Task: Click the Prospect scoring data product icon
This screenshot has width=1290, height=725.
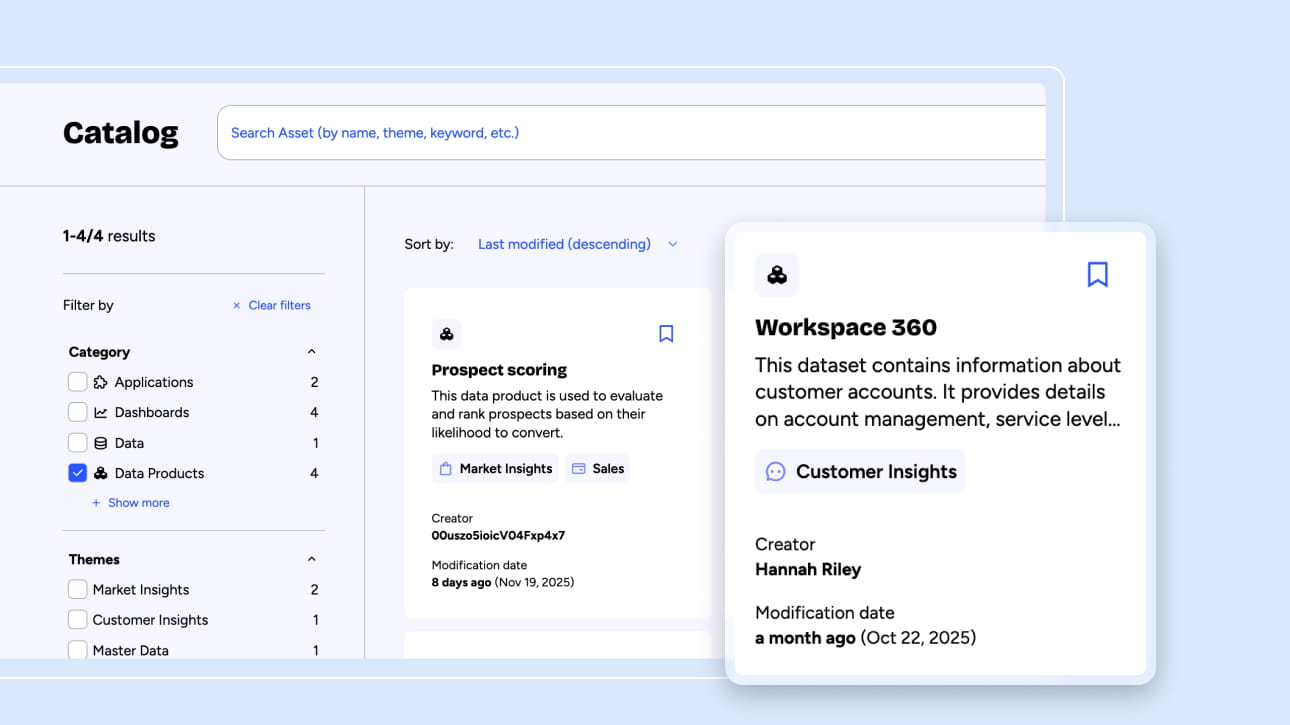Action: (x=447, y=334)
